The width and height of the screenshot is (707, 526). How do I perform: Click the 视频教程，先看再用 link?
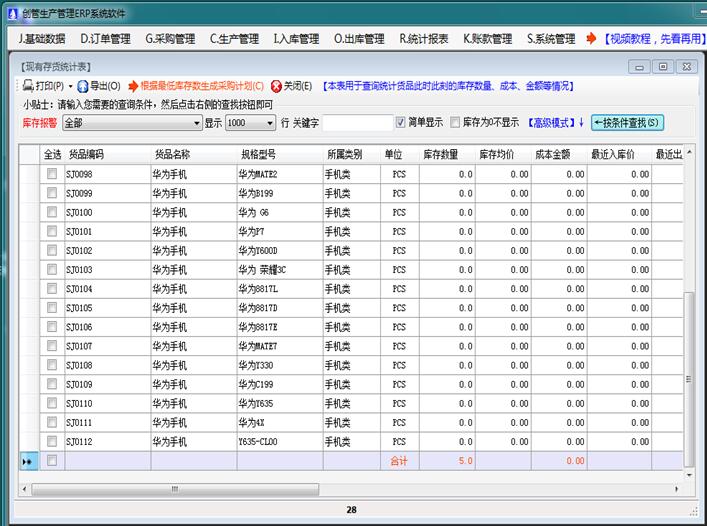click(x=649, y=39)
